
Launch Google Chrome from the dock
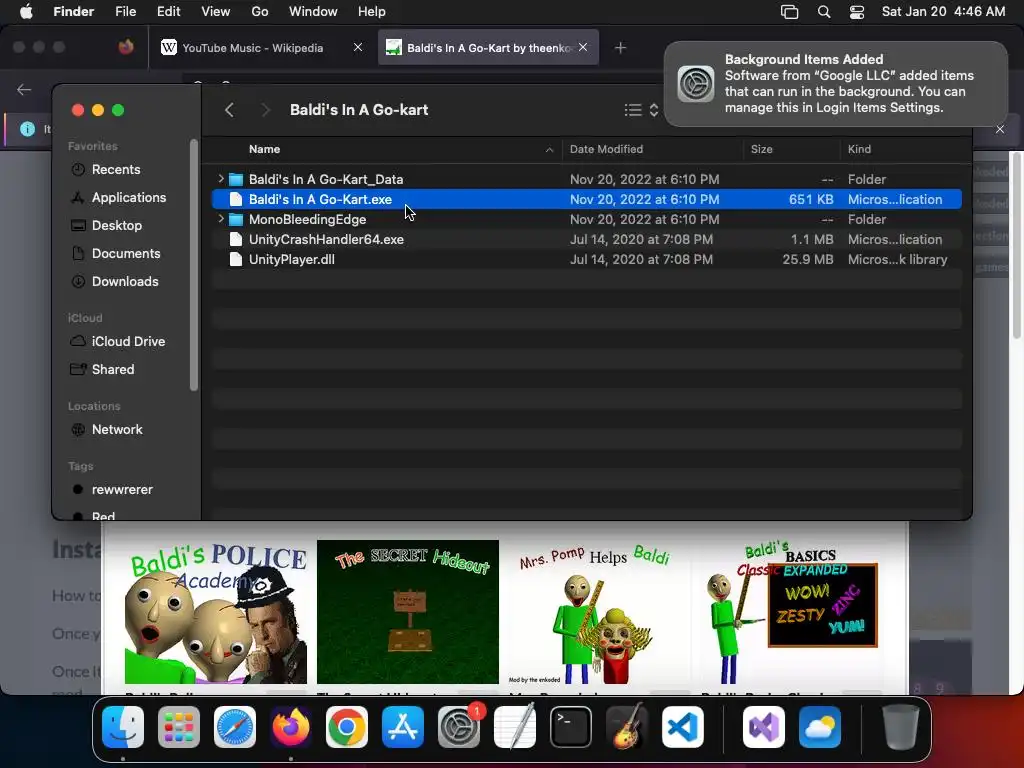[347, 727]
